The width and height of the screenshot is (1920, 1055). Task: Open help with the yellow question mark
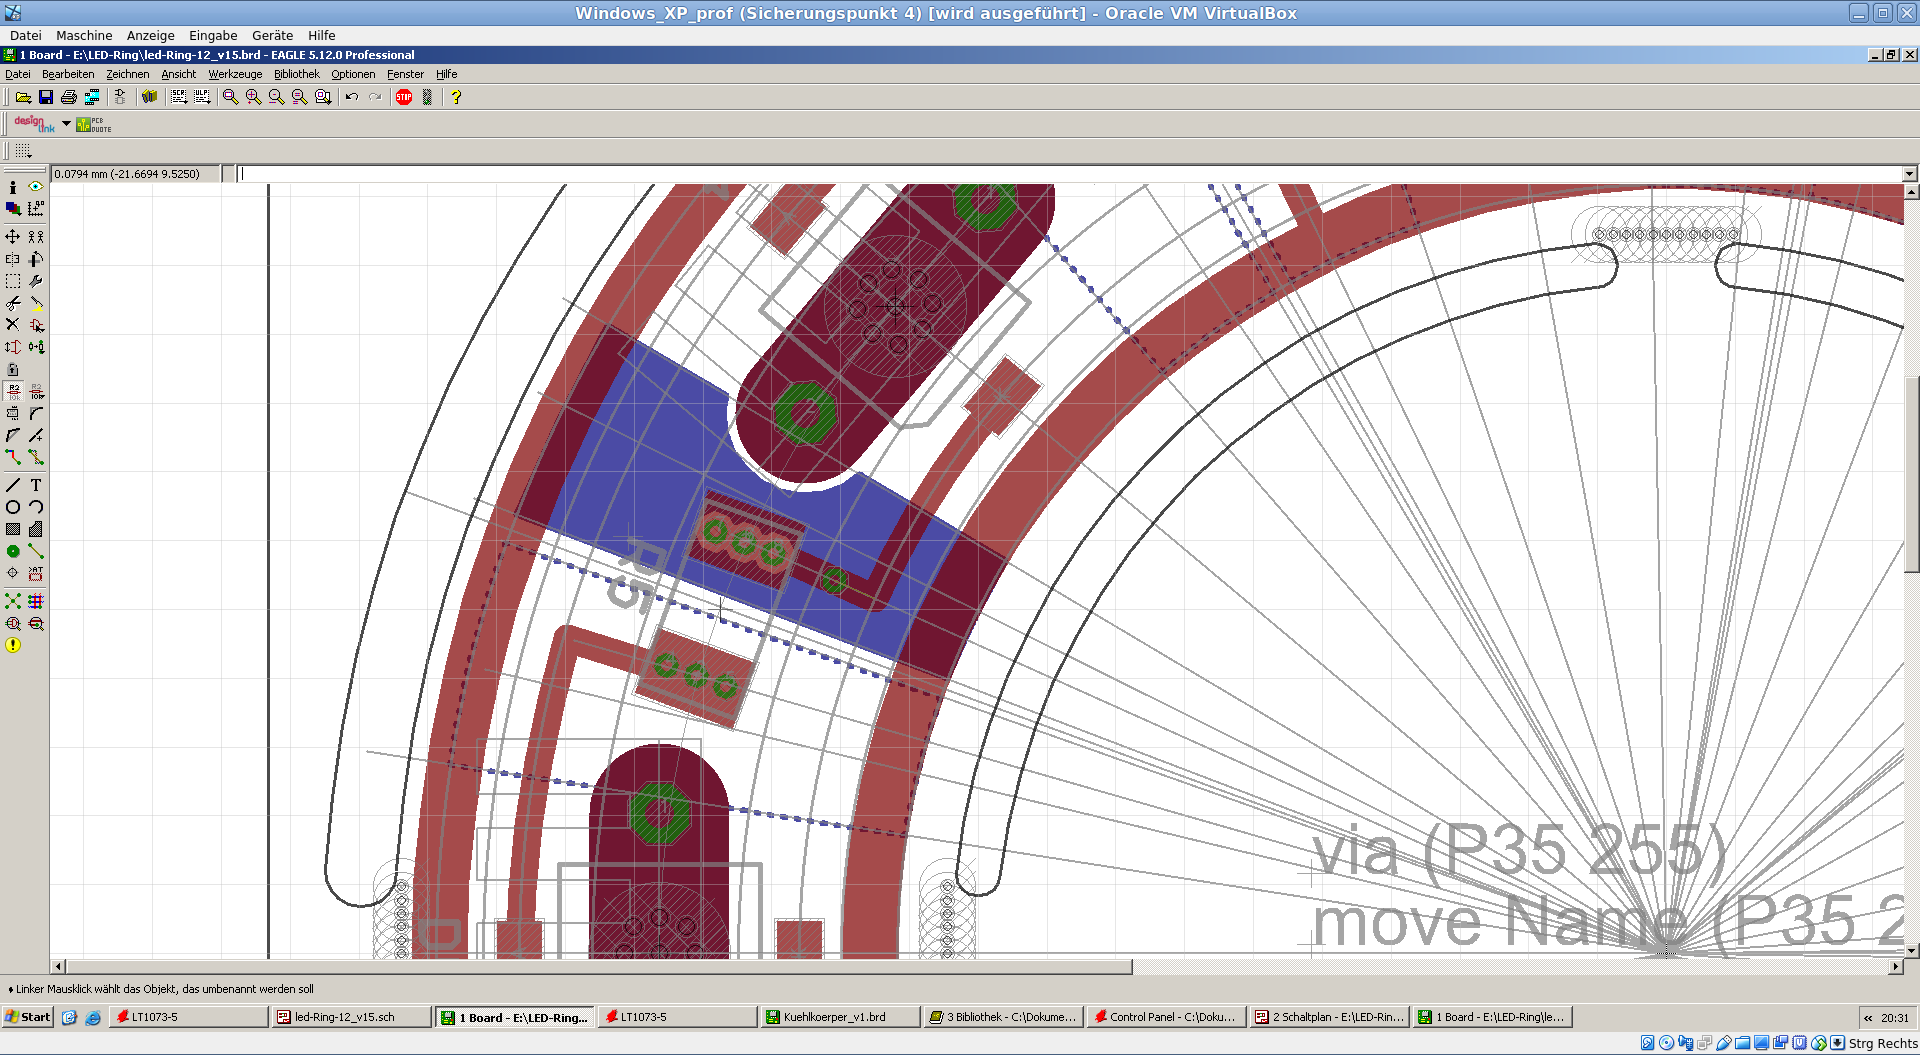pyautogui.click(x=456, y=97)
